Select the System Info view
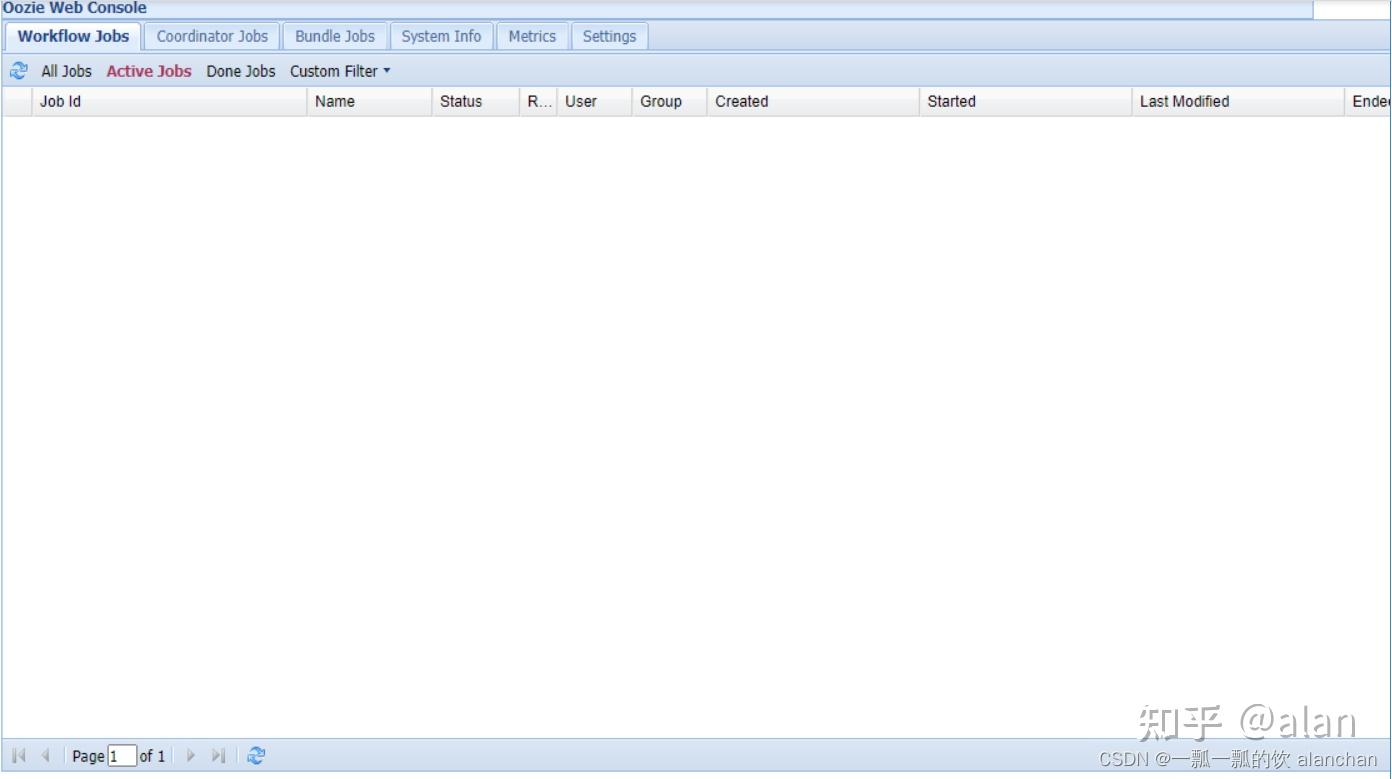Viewport: 1392px width, 779px height. point(441,36)
